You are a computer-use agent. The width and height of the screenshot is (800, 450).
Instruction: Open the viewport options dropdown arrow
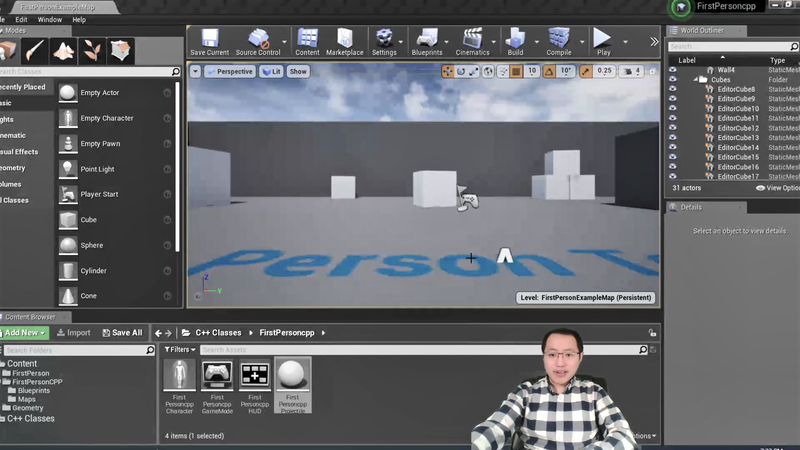pos(195,71)
